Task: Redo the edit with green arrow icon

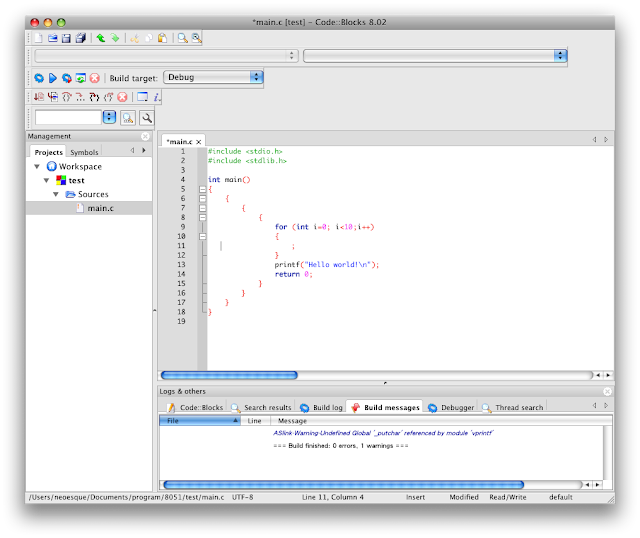Action: [x=115, y=38]
